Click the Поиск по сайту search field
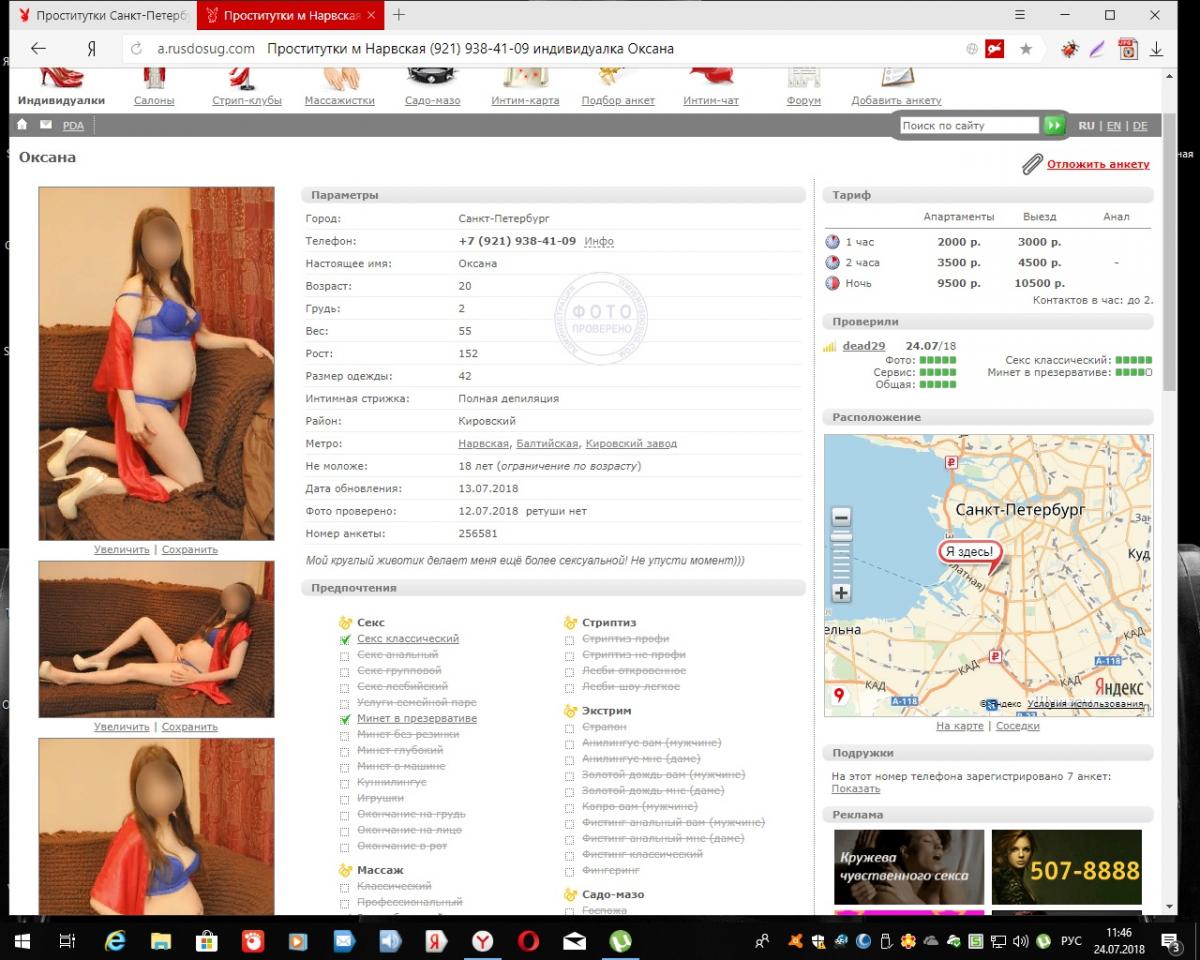 968,126
